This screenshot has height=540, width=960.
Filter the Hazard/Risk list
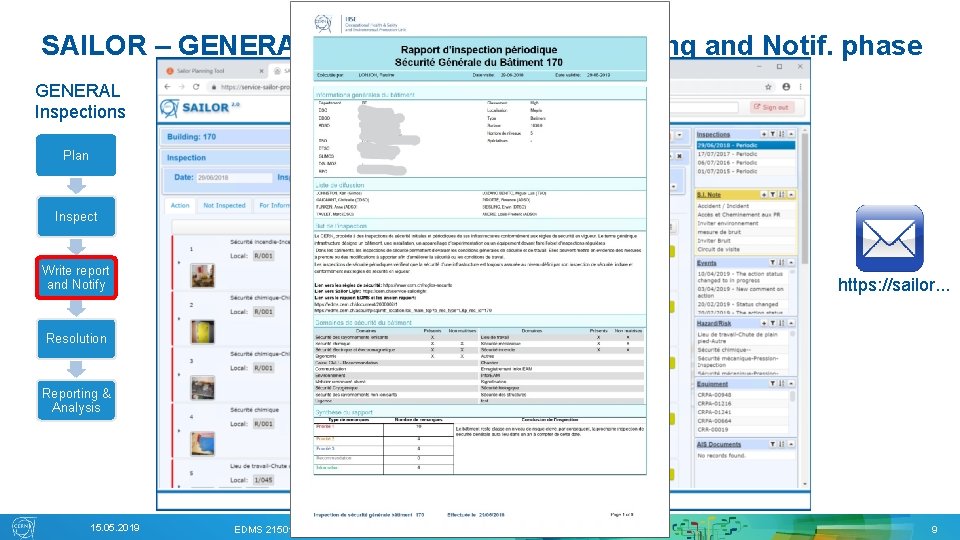pyautogui.click(x=773, y=323)
